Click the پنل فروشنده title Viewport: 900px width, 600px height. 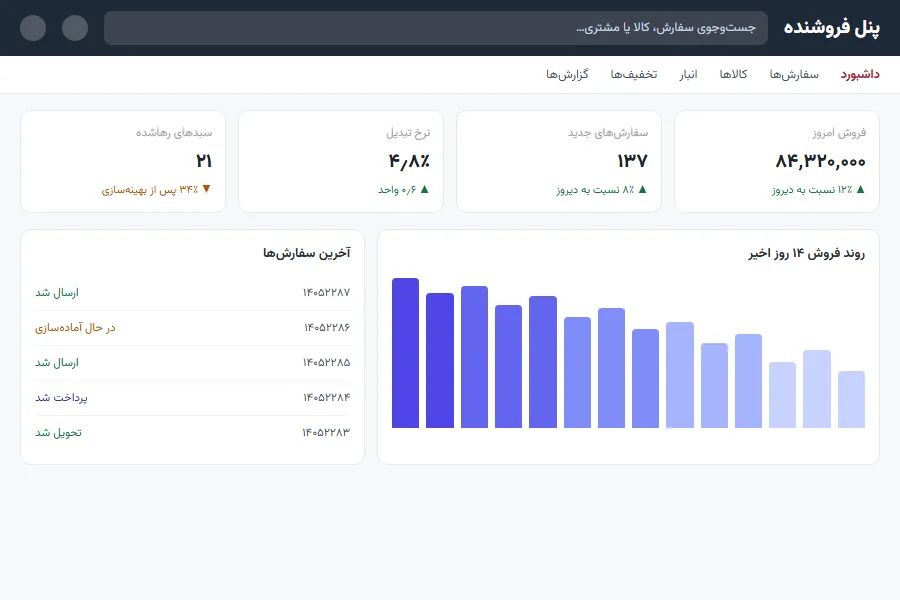832,28
